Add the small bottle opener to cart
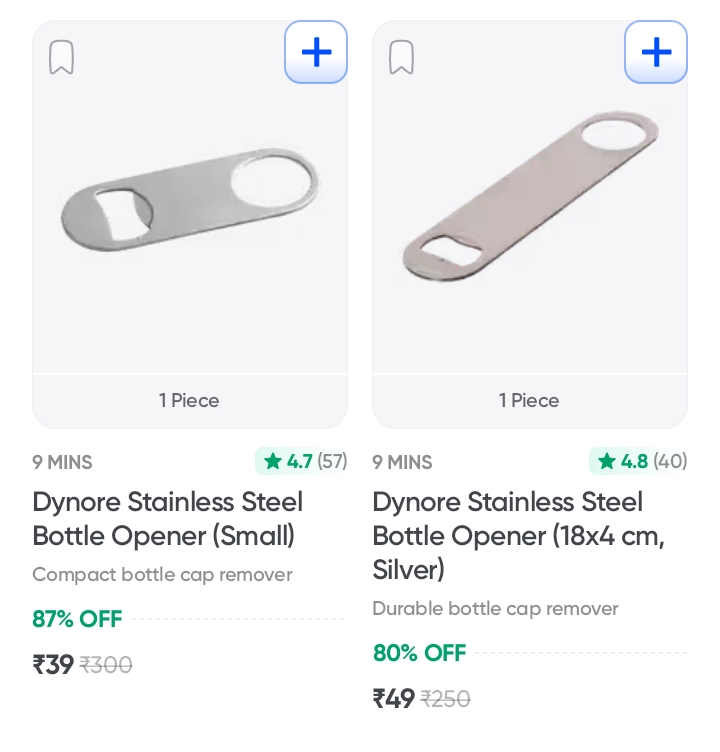 316,52
